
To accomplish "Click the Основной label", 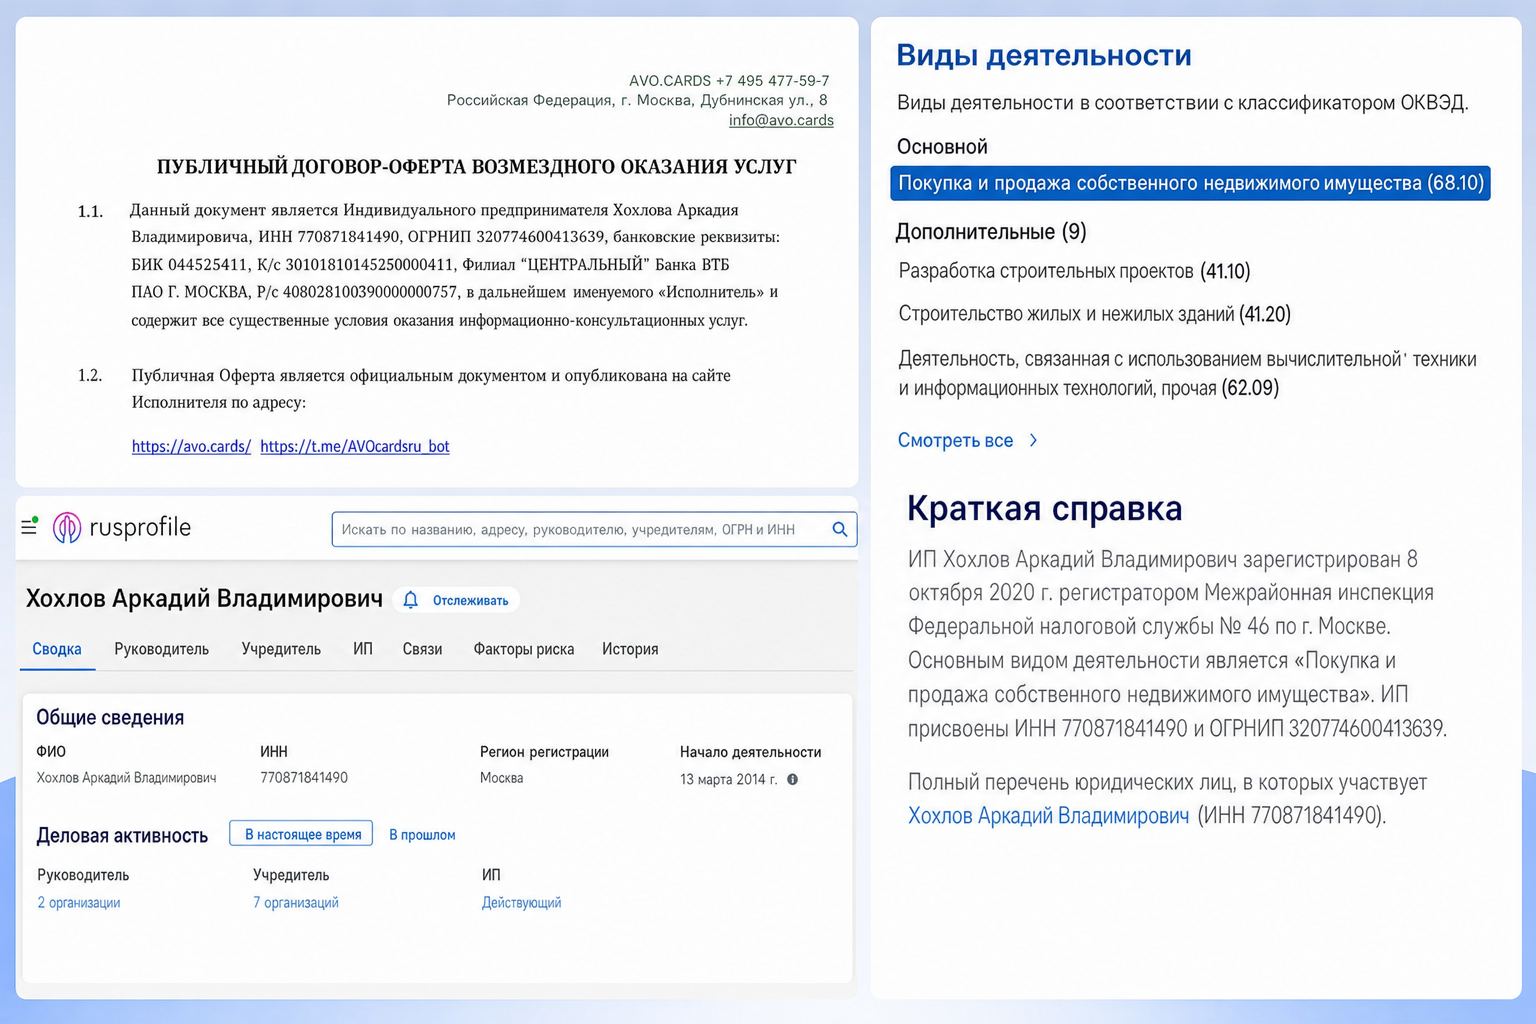I will [942, 147].
